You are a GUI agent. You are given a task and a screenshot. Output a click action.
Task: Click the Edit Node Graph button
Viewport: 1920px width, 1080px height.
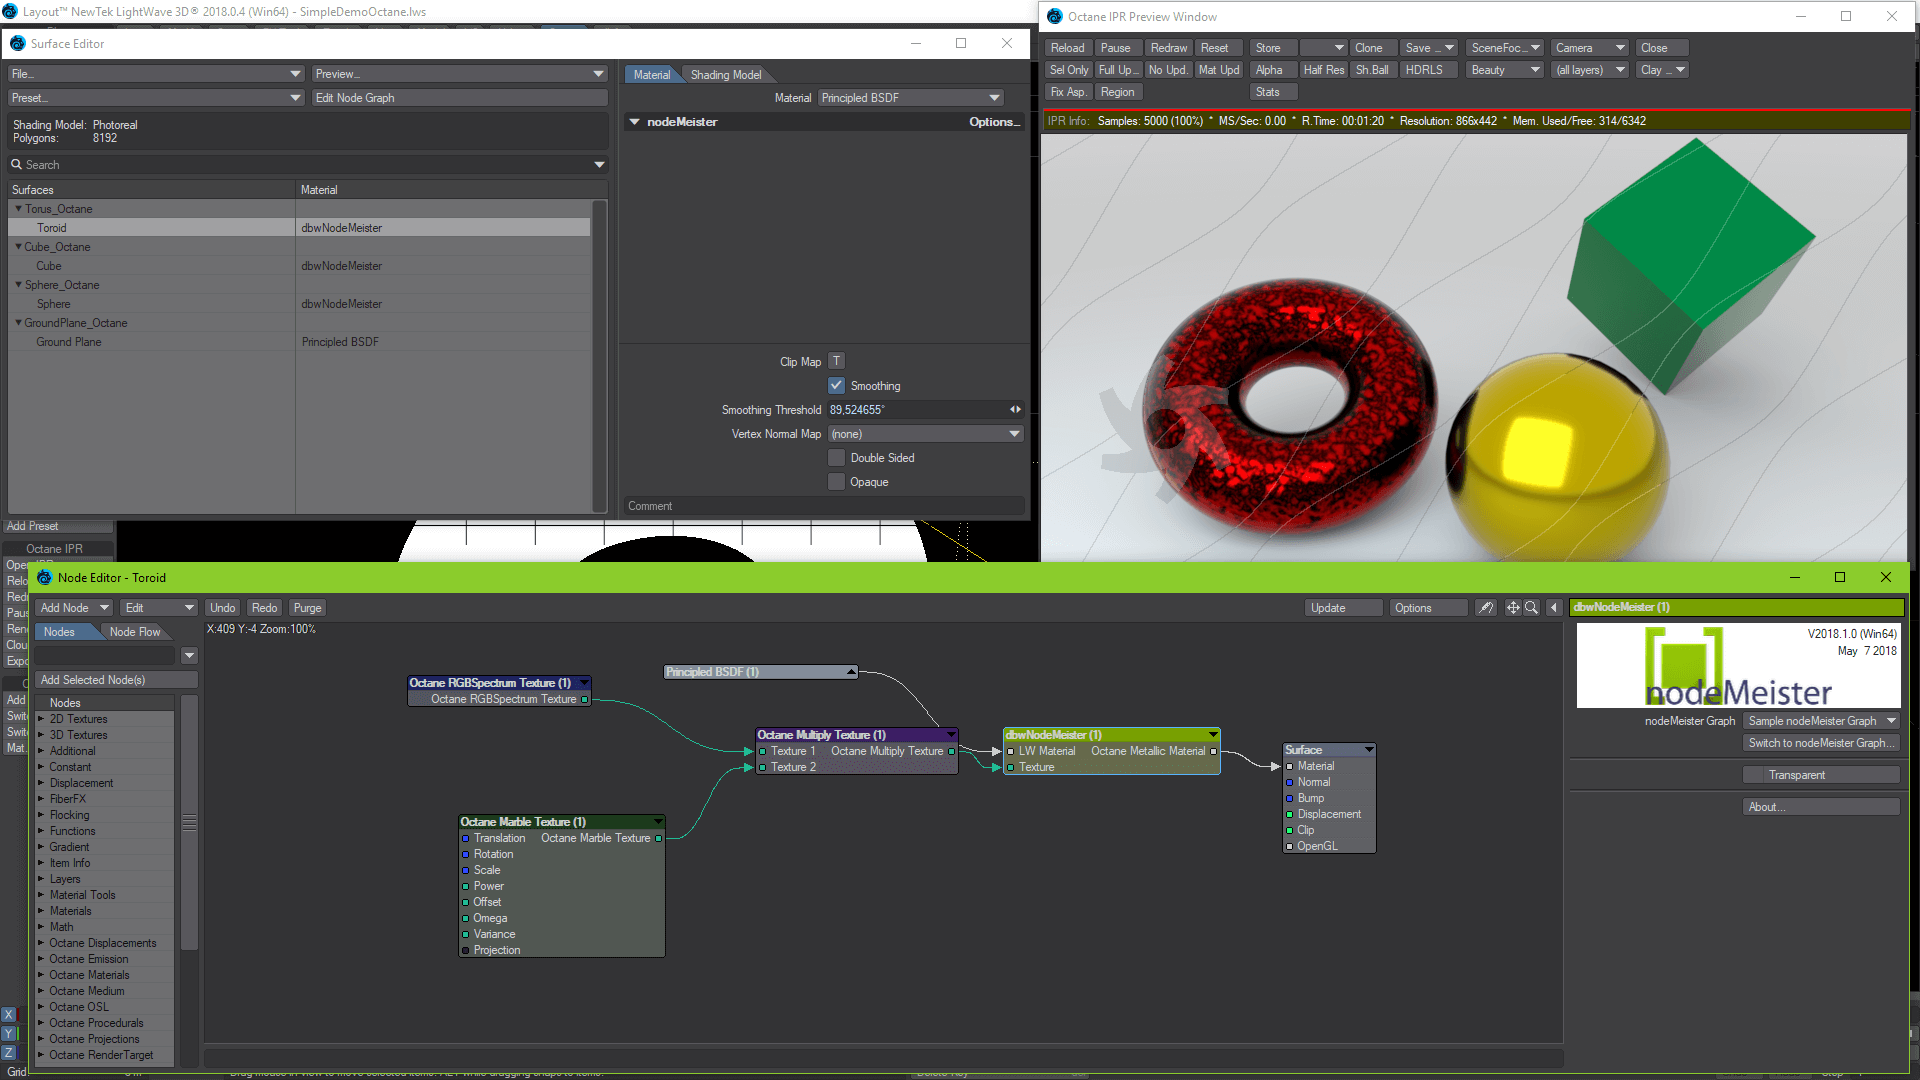(x=459, y=98)
